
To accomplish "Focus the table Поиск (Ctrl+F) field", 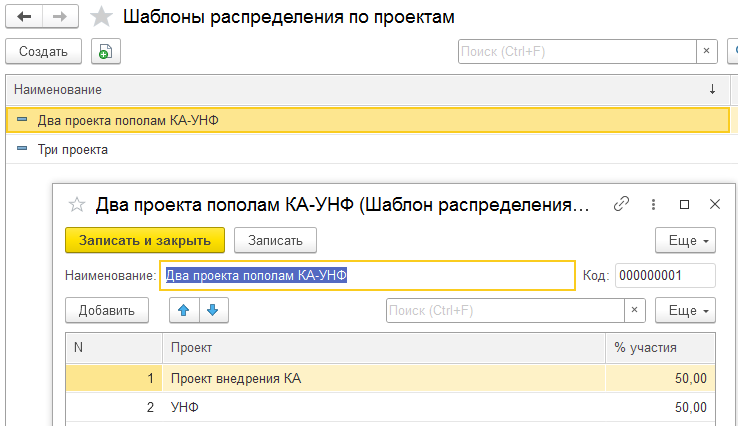I will (x=505, y=310).
